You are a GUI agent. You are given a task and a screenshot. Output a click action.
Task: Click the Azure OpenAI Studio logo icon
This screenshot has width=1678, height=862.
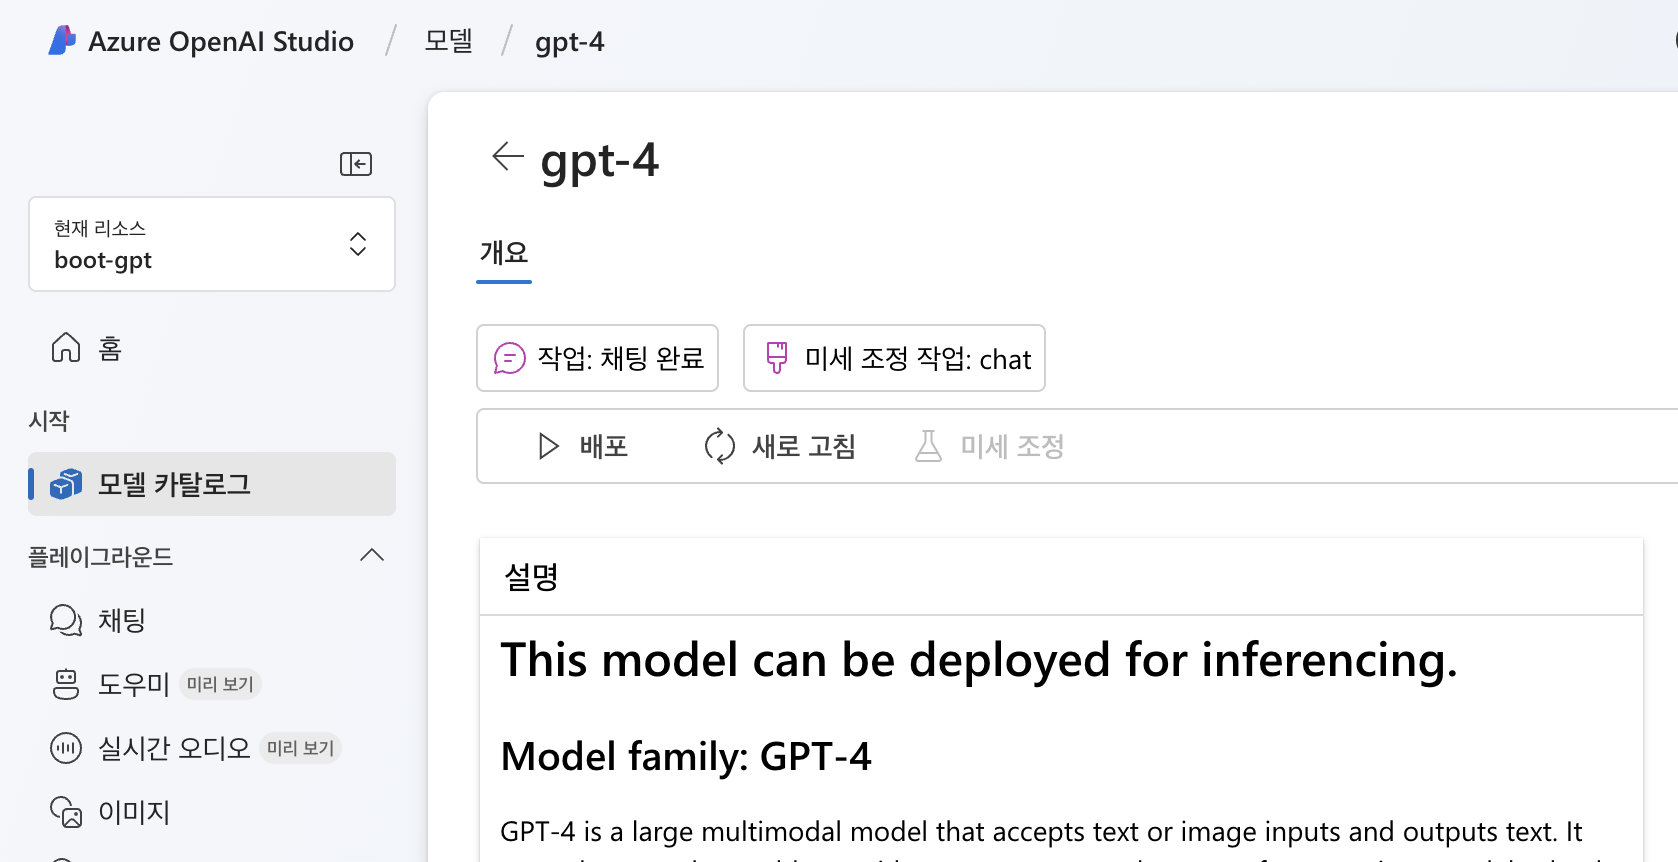click(62, 40)
